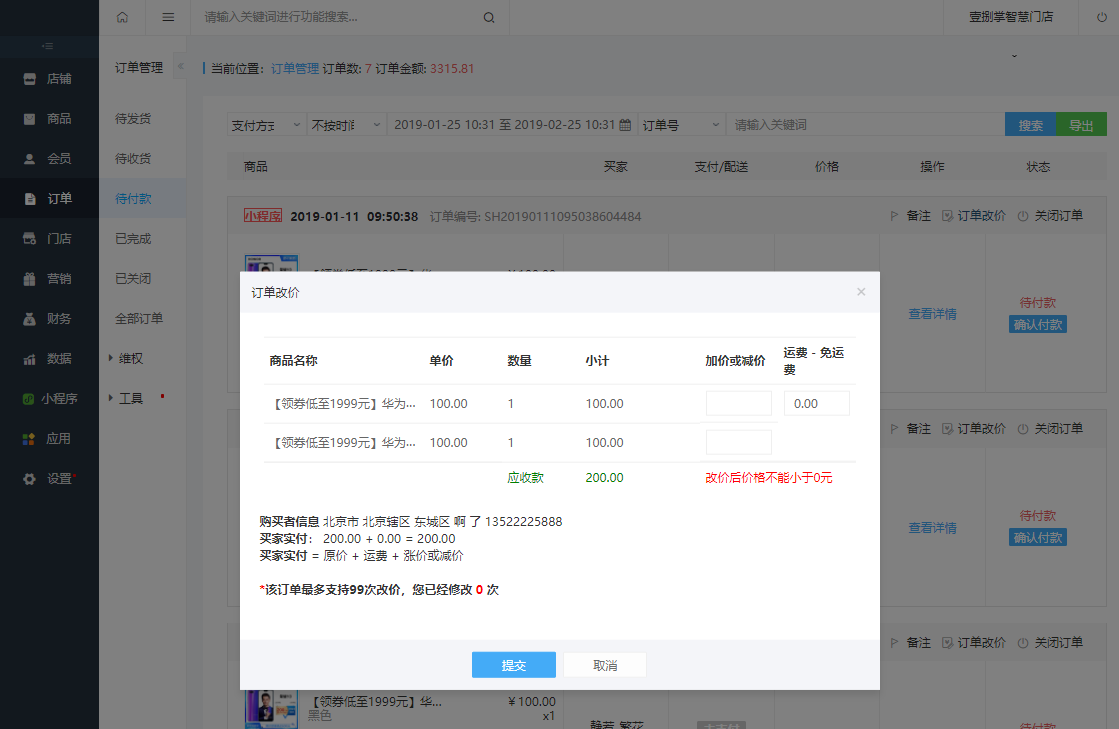Viewport: 1119px width, 729px height.
Task: Open the home icon in top bar
Action: 122,17
